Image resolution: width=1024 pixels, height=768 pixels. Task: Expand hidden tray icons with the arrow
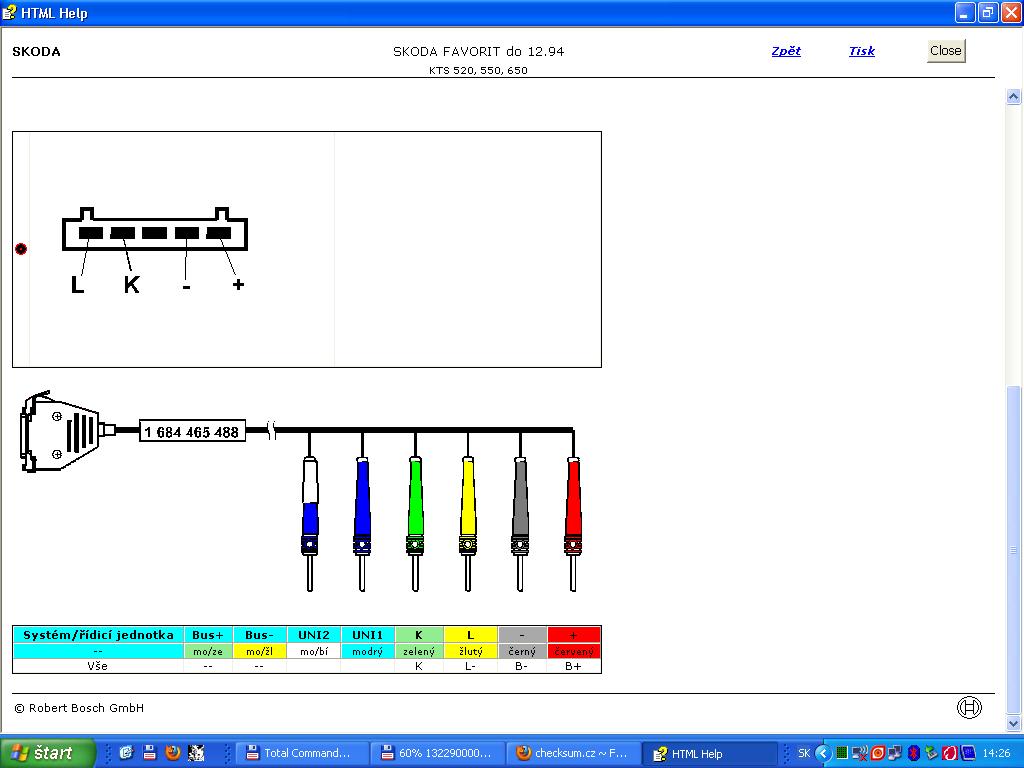[823, 753]
